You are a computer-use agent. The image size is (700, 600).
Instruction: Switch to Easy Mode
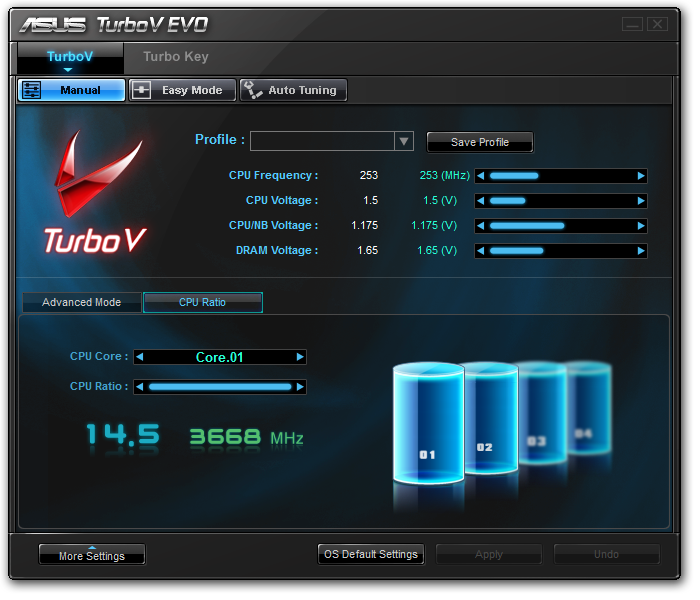point(184,91)
